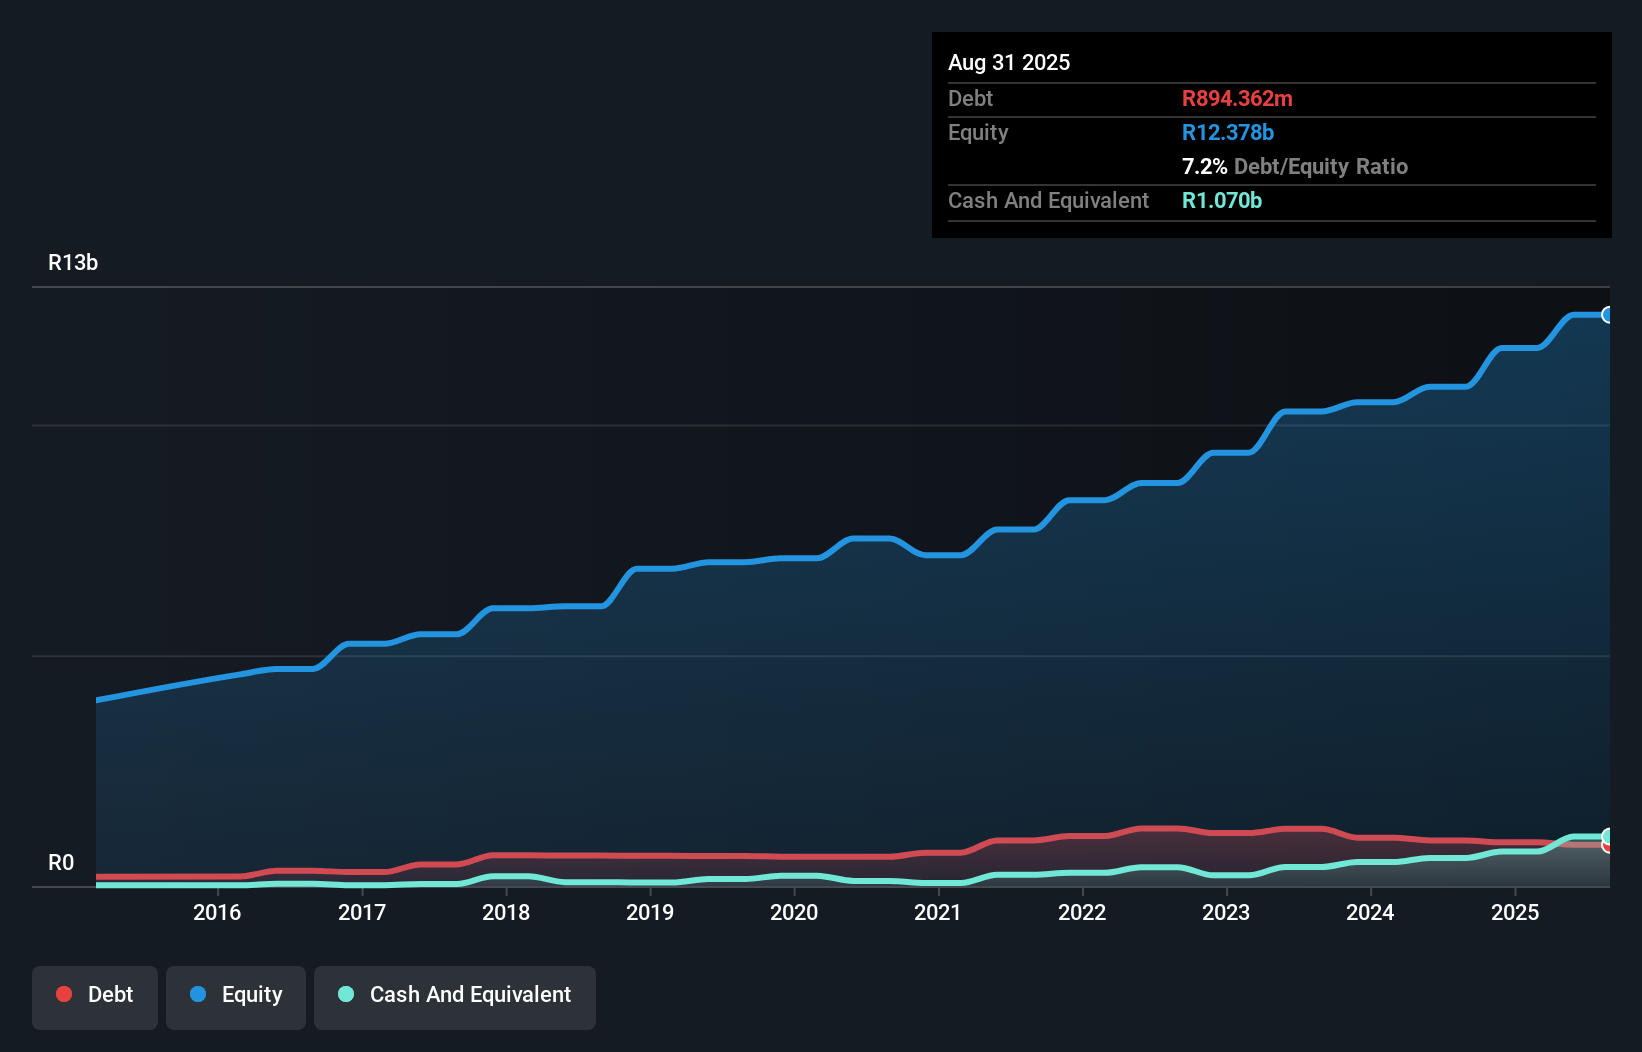Click the Equity row label in tooltip
The width and height of the screenshot is (1642, 1052).
(978, 133)
